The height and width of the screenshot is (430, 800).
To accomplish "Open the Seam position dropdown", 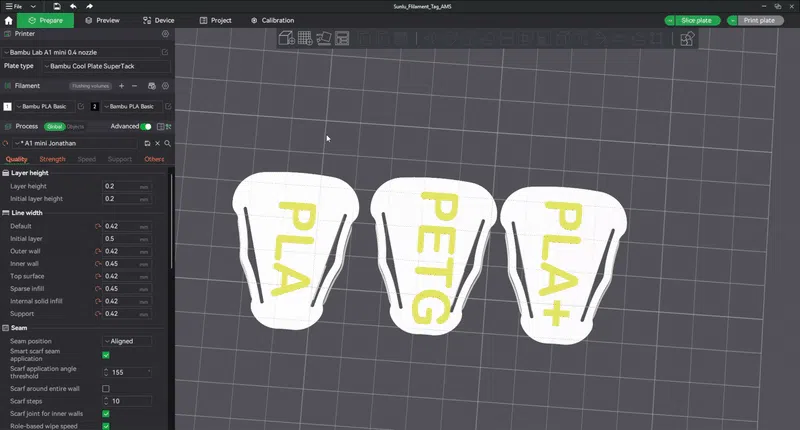I will click(127, 341).
